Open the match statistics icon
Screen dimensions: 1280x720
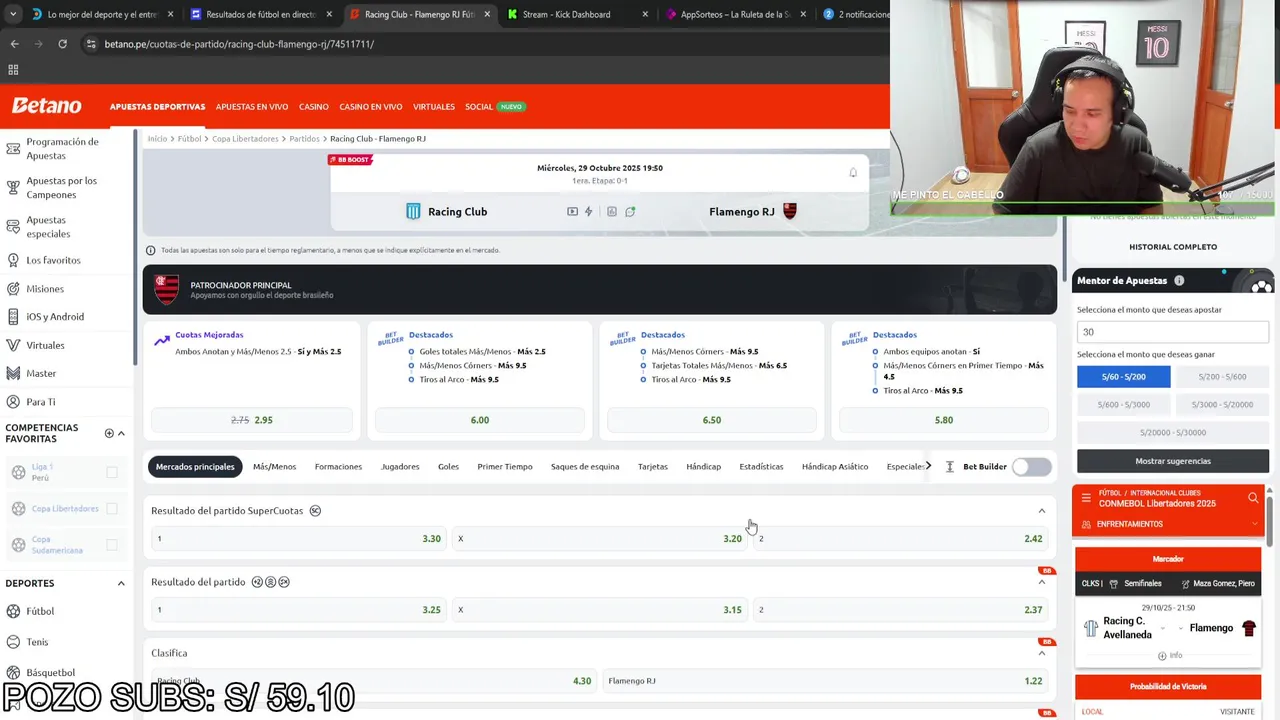click(612, 212)
